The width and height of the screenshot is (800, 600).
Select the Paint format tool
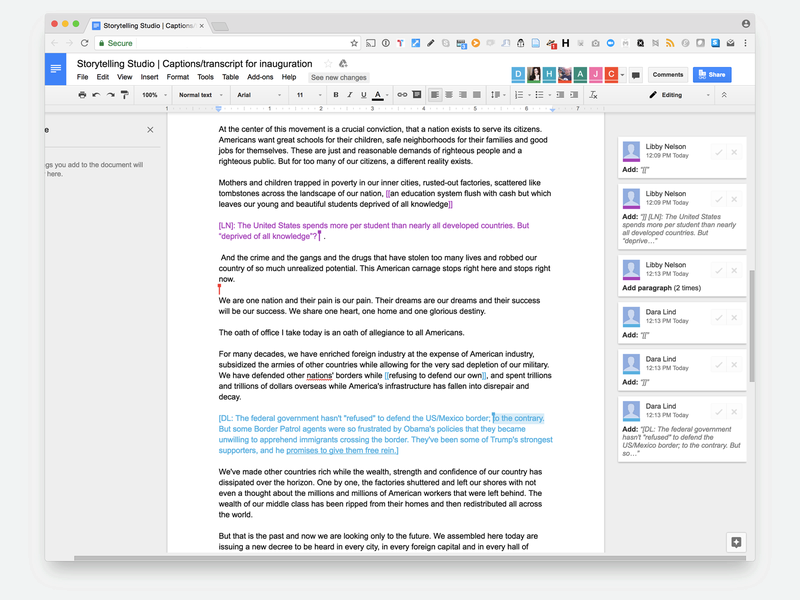coord(124,95)
